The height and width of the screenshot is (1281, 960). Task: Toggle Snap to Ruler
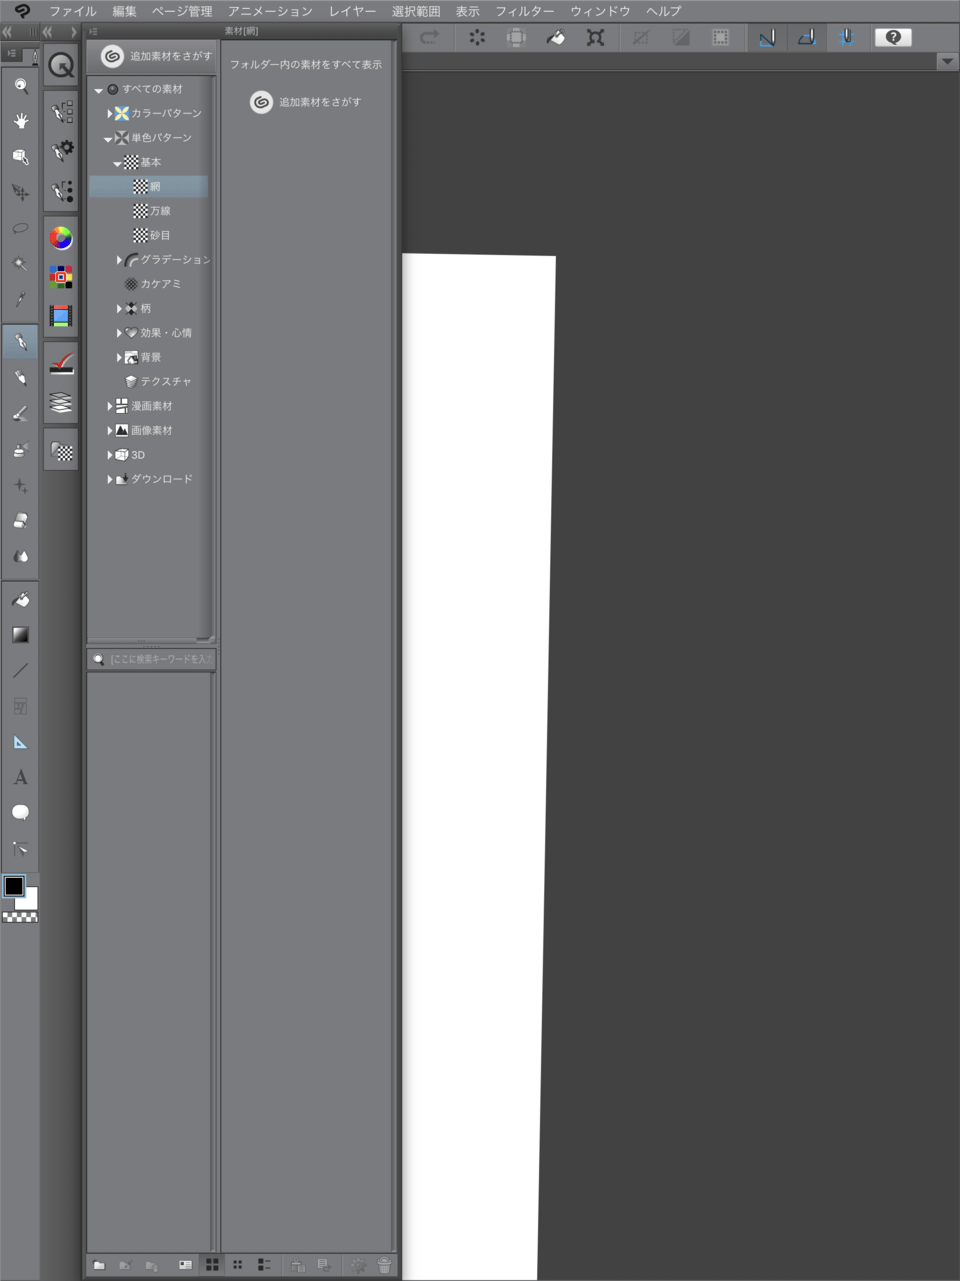tap(767, 38)
